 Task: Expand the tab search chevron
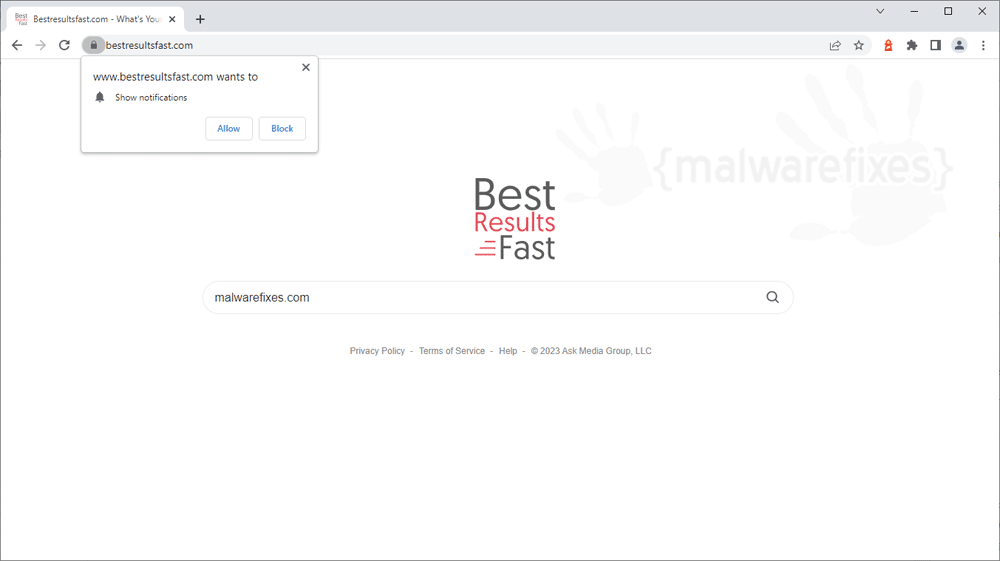[880, 11]
